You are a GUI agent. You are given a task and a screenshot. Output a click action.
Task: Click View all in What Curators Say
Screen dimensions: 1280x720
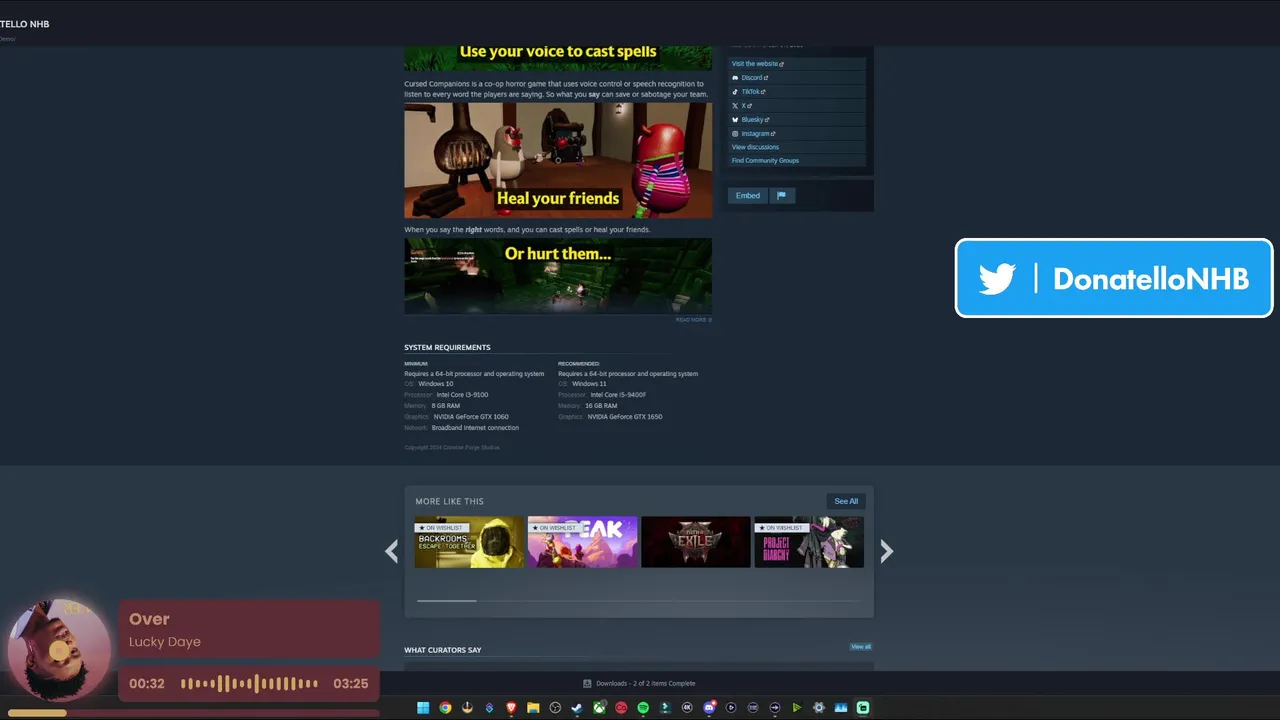click(861, 647)
